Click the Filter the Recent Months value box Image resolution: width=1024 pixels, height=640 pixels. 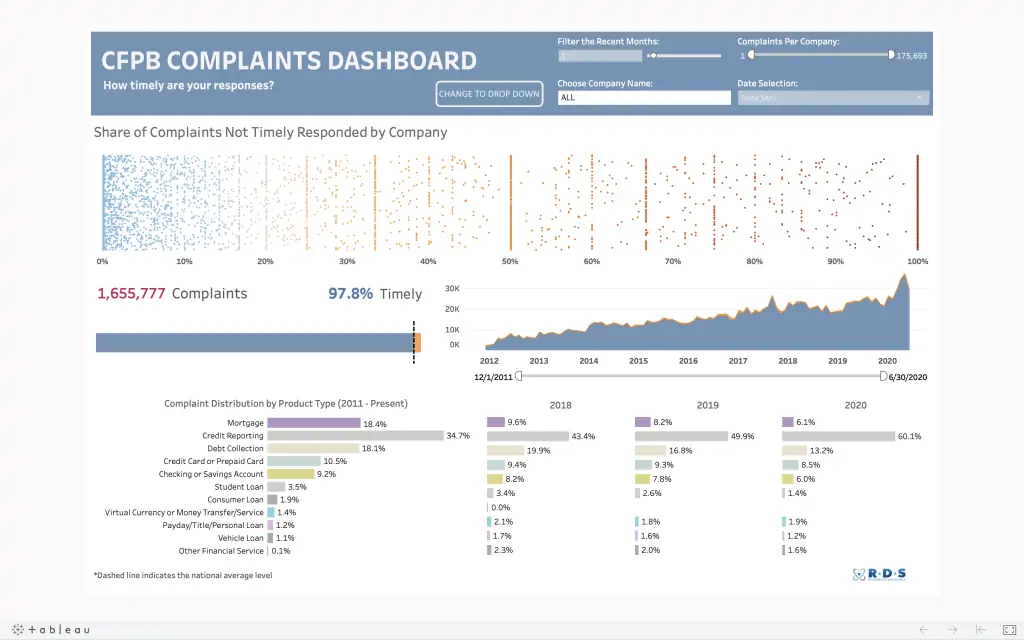[x=600, y=56]
